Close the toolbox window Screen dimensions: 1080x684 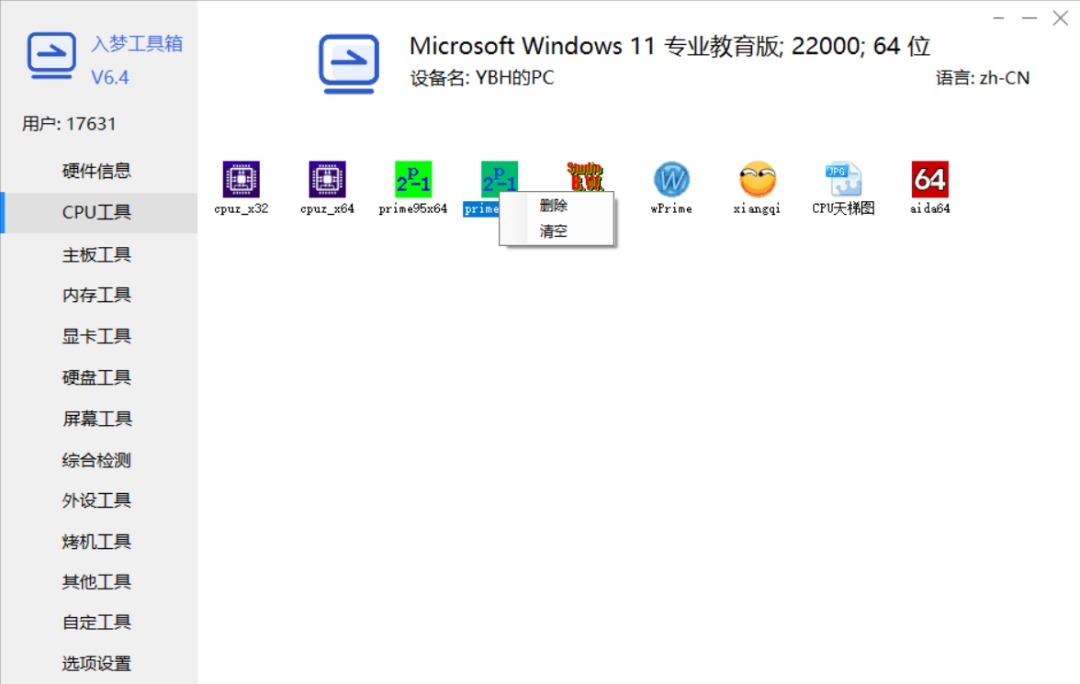(1061, 18)
